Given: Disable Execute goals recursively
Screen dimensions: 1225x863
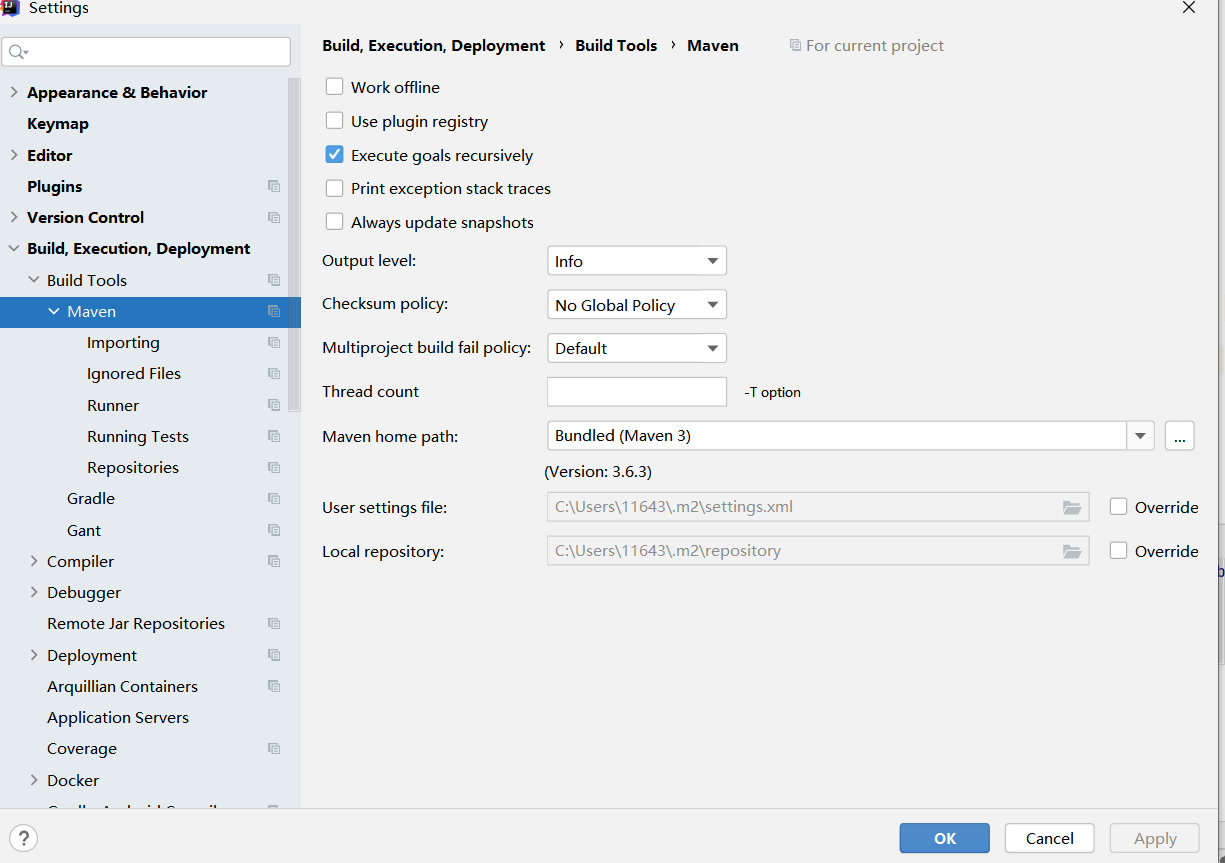Looking at the screenshot, I should click(334, 154).
